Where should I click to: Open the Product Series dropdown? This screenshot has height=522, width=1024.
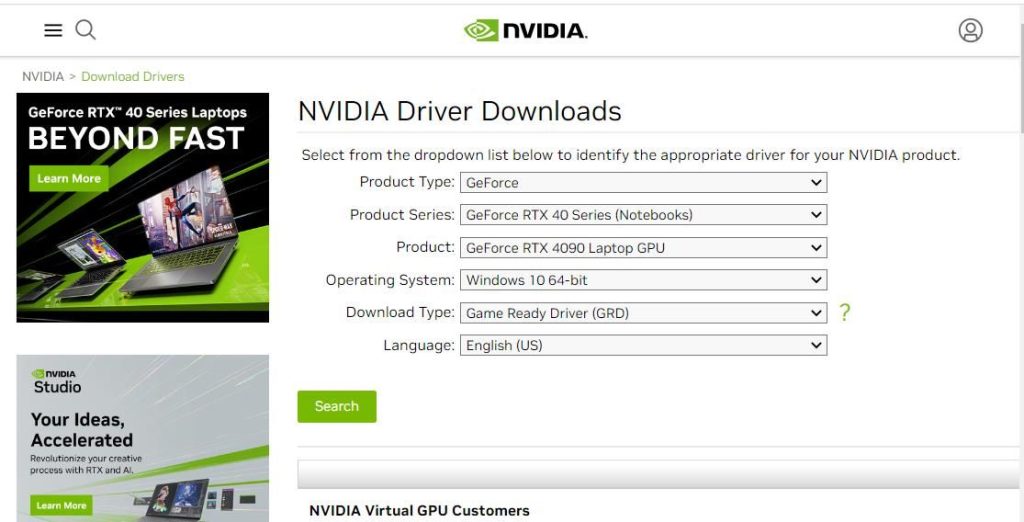click(643, 215)
